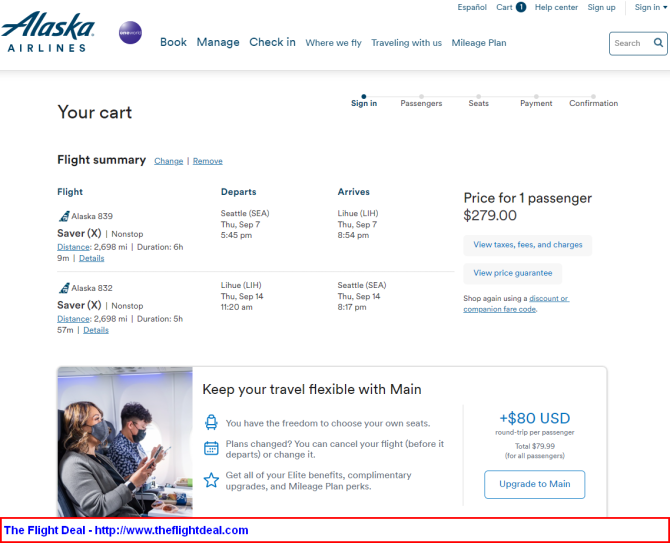Click the $279.00 price text

[490, 215]
